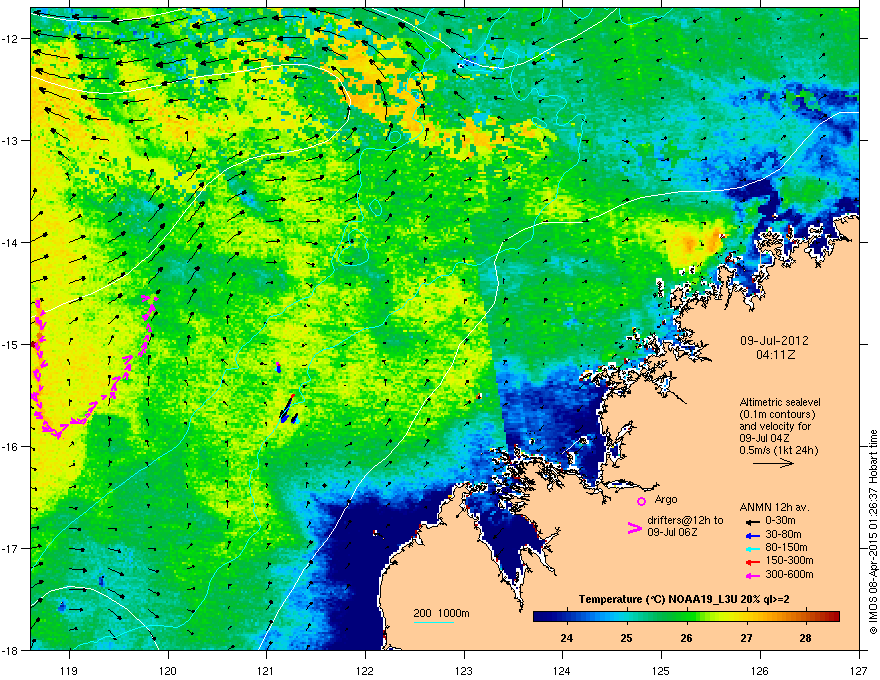Screen dimensions: 880x680
Task: Click latitude axis label -14
Action: pos(11,242)
